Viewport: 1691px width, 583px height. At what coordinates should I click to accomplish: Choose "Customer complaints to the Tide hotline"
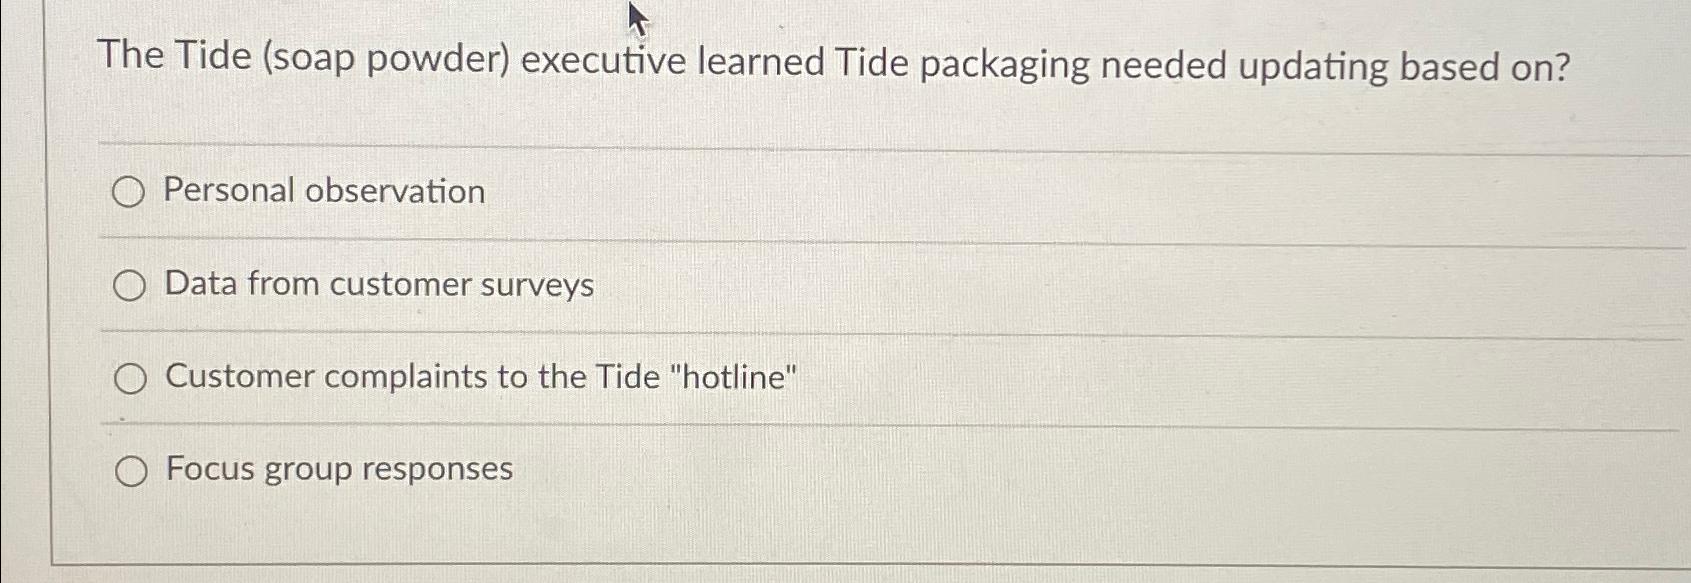tap(129, 377)
